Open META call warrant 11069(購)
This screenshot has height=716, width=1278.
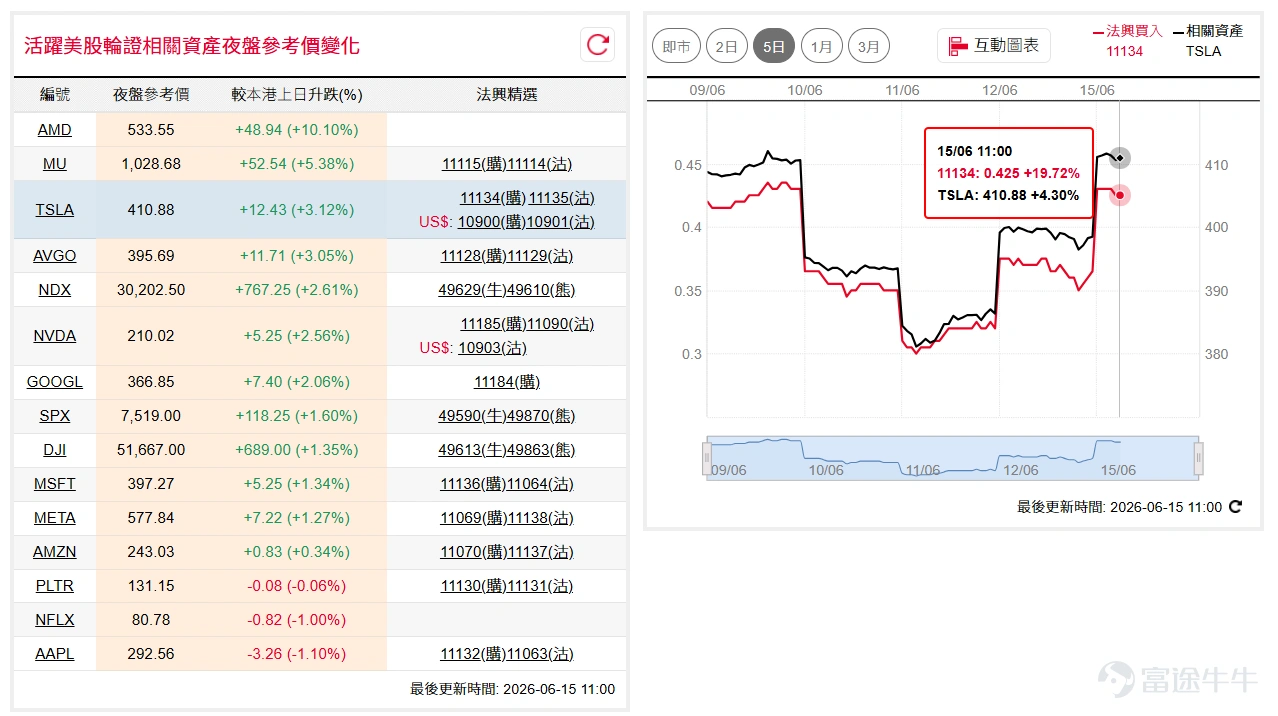point(474,518)
